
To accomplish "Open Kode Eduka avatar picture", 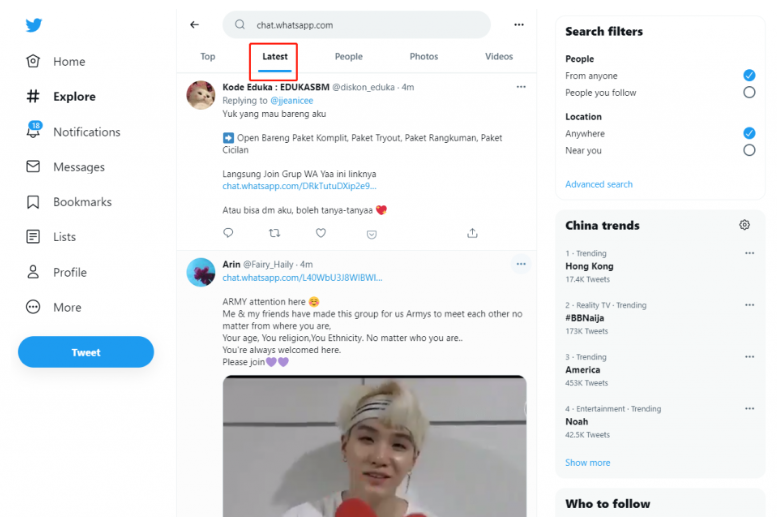I will click(201, 95).
